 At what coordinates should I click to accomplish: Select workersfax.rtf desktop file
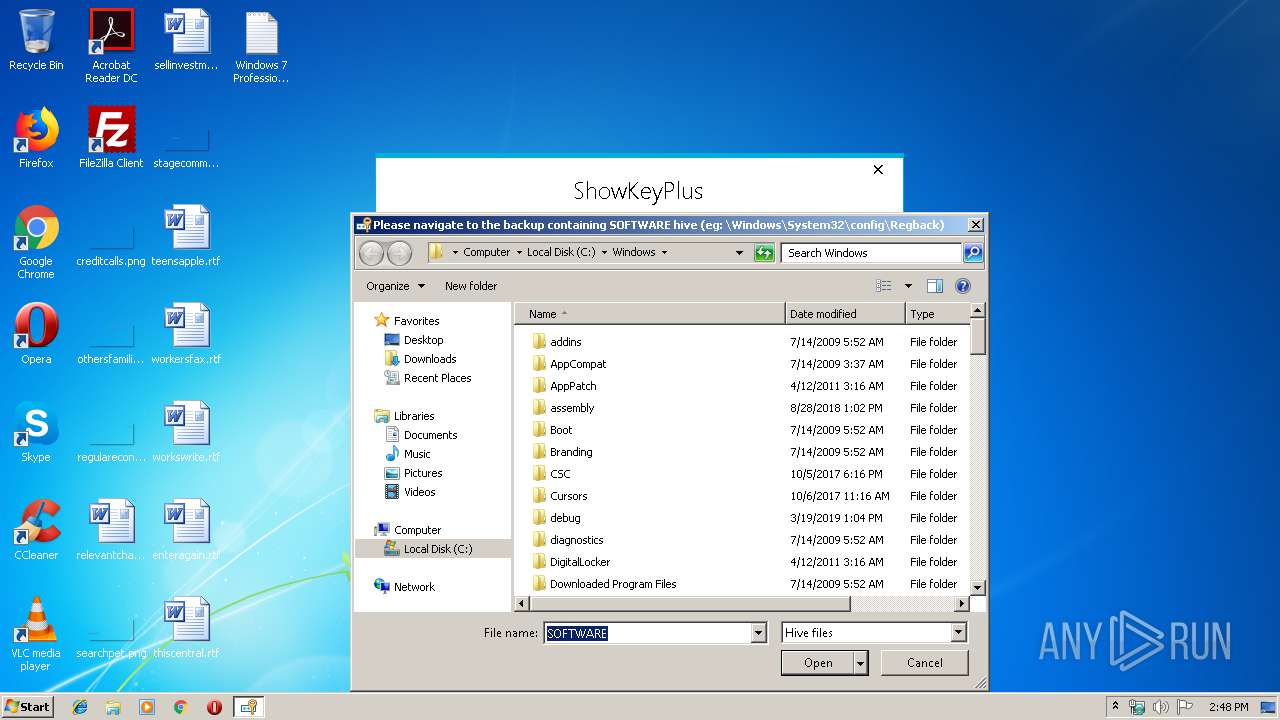pyautogui.click(x=186, y=334)
